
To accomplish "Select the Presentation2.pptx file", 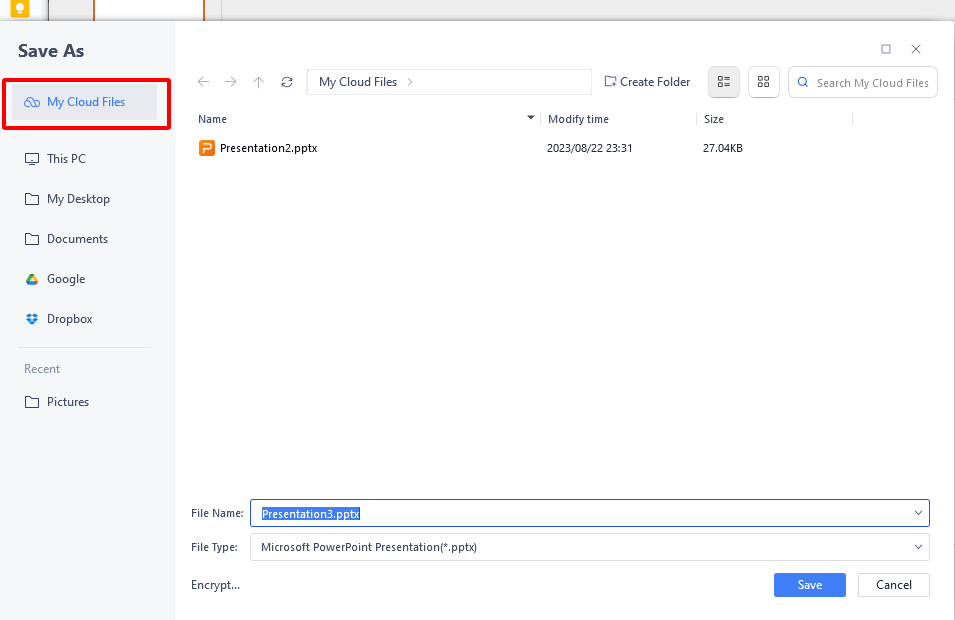I will [268, 148].
